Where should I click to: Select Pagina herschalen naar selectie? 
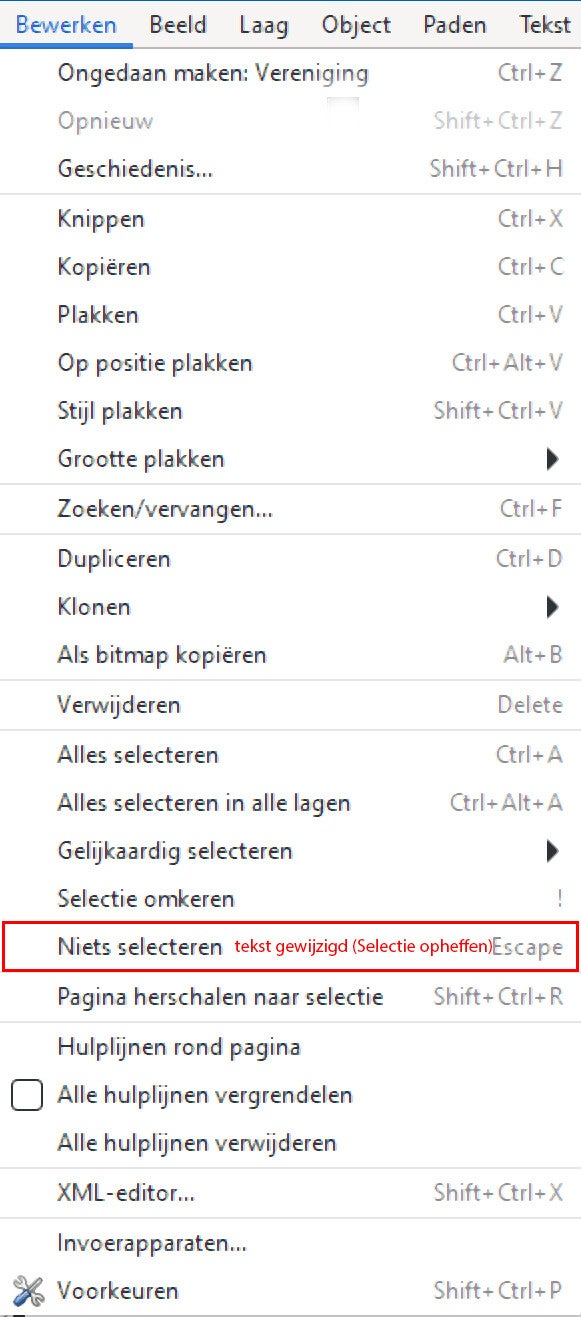tap(221, 997)
